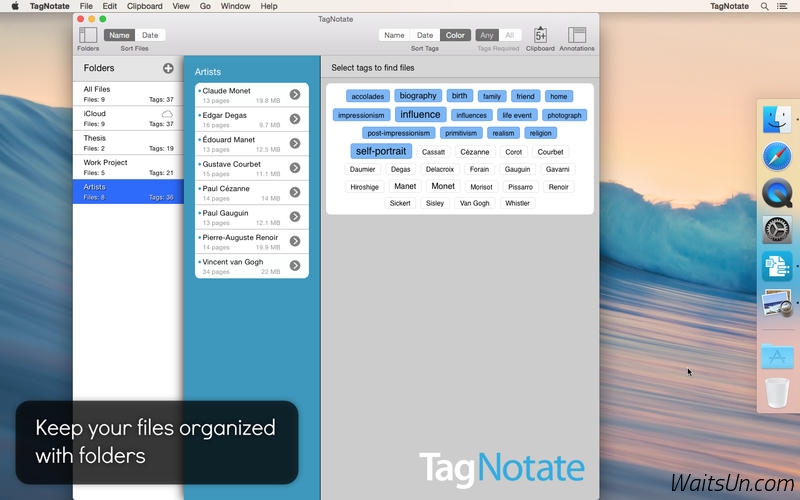Open Édouard Manet file arrow
This screenshot has width=800, height=500.
[x=295, y=143]
